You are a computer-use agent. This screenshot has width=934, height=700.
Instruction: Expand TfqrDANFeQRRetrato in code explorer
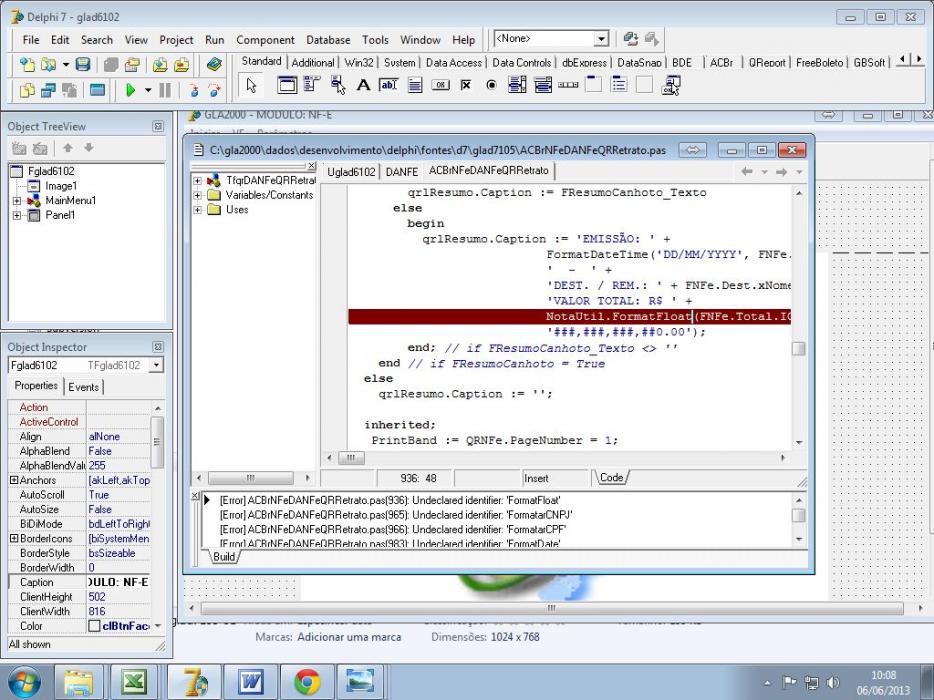point(198,180)
